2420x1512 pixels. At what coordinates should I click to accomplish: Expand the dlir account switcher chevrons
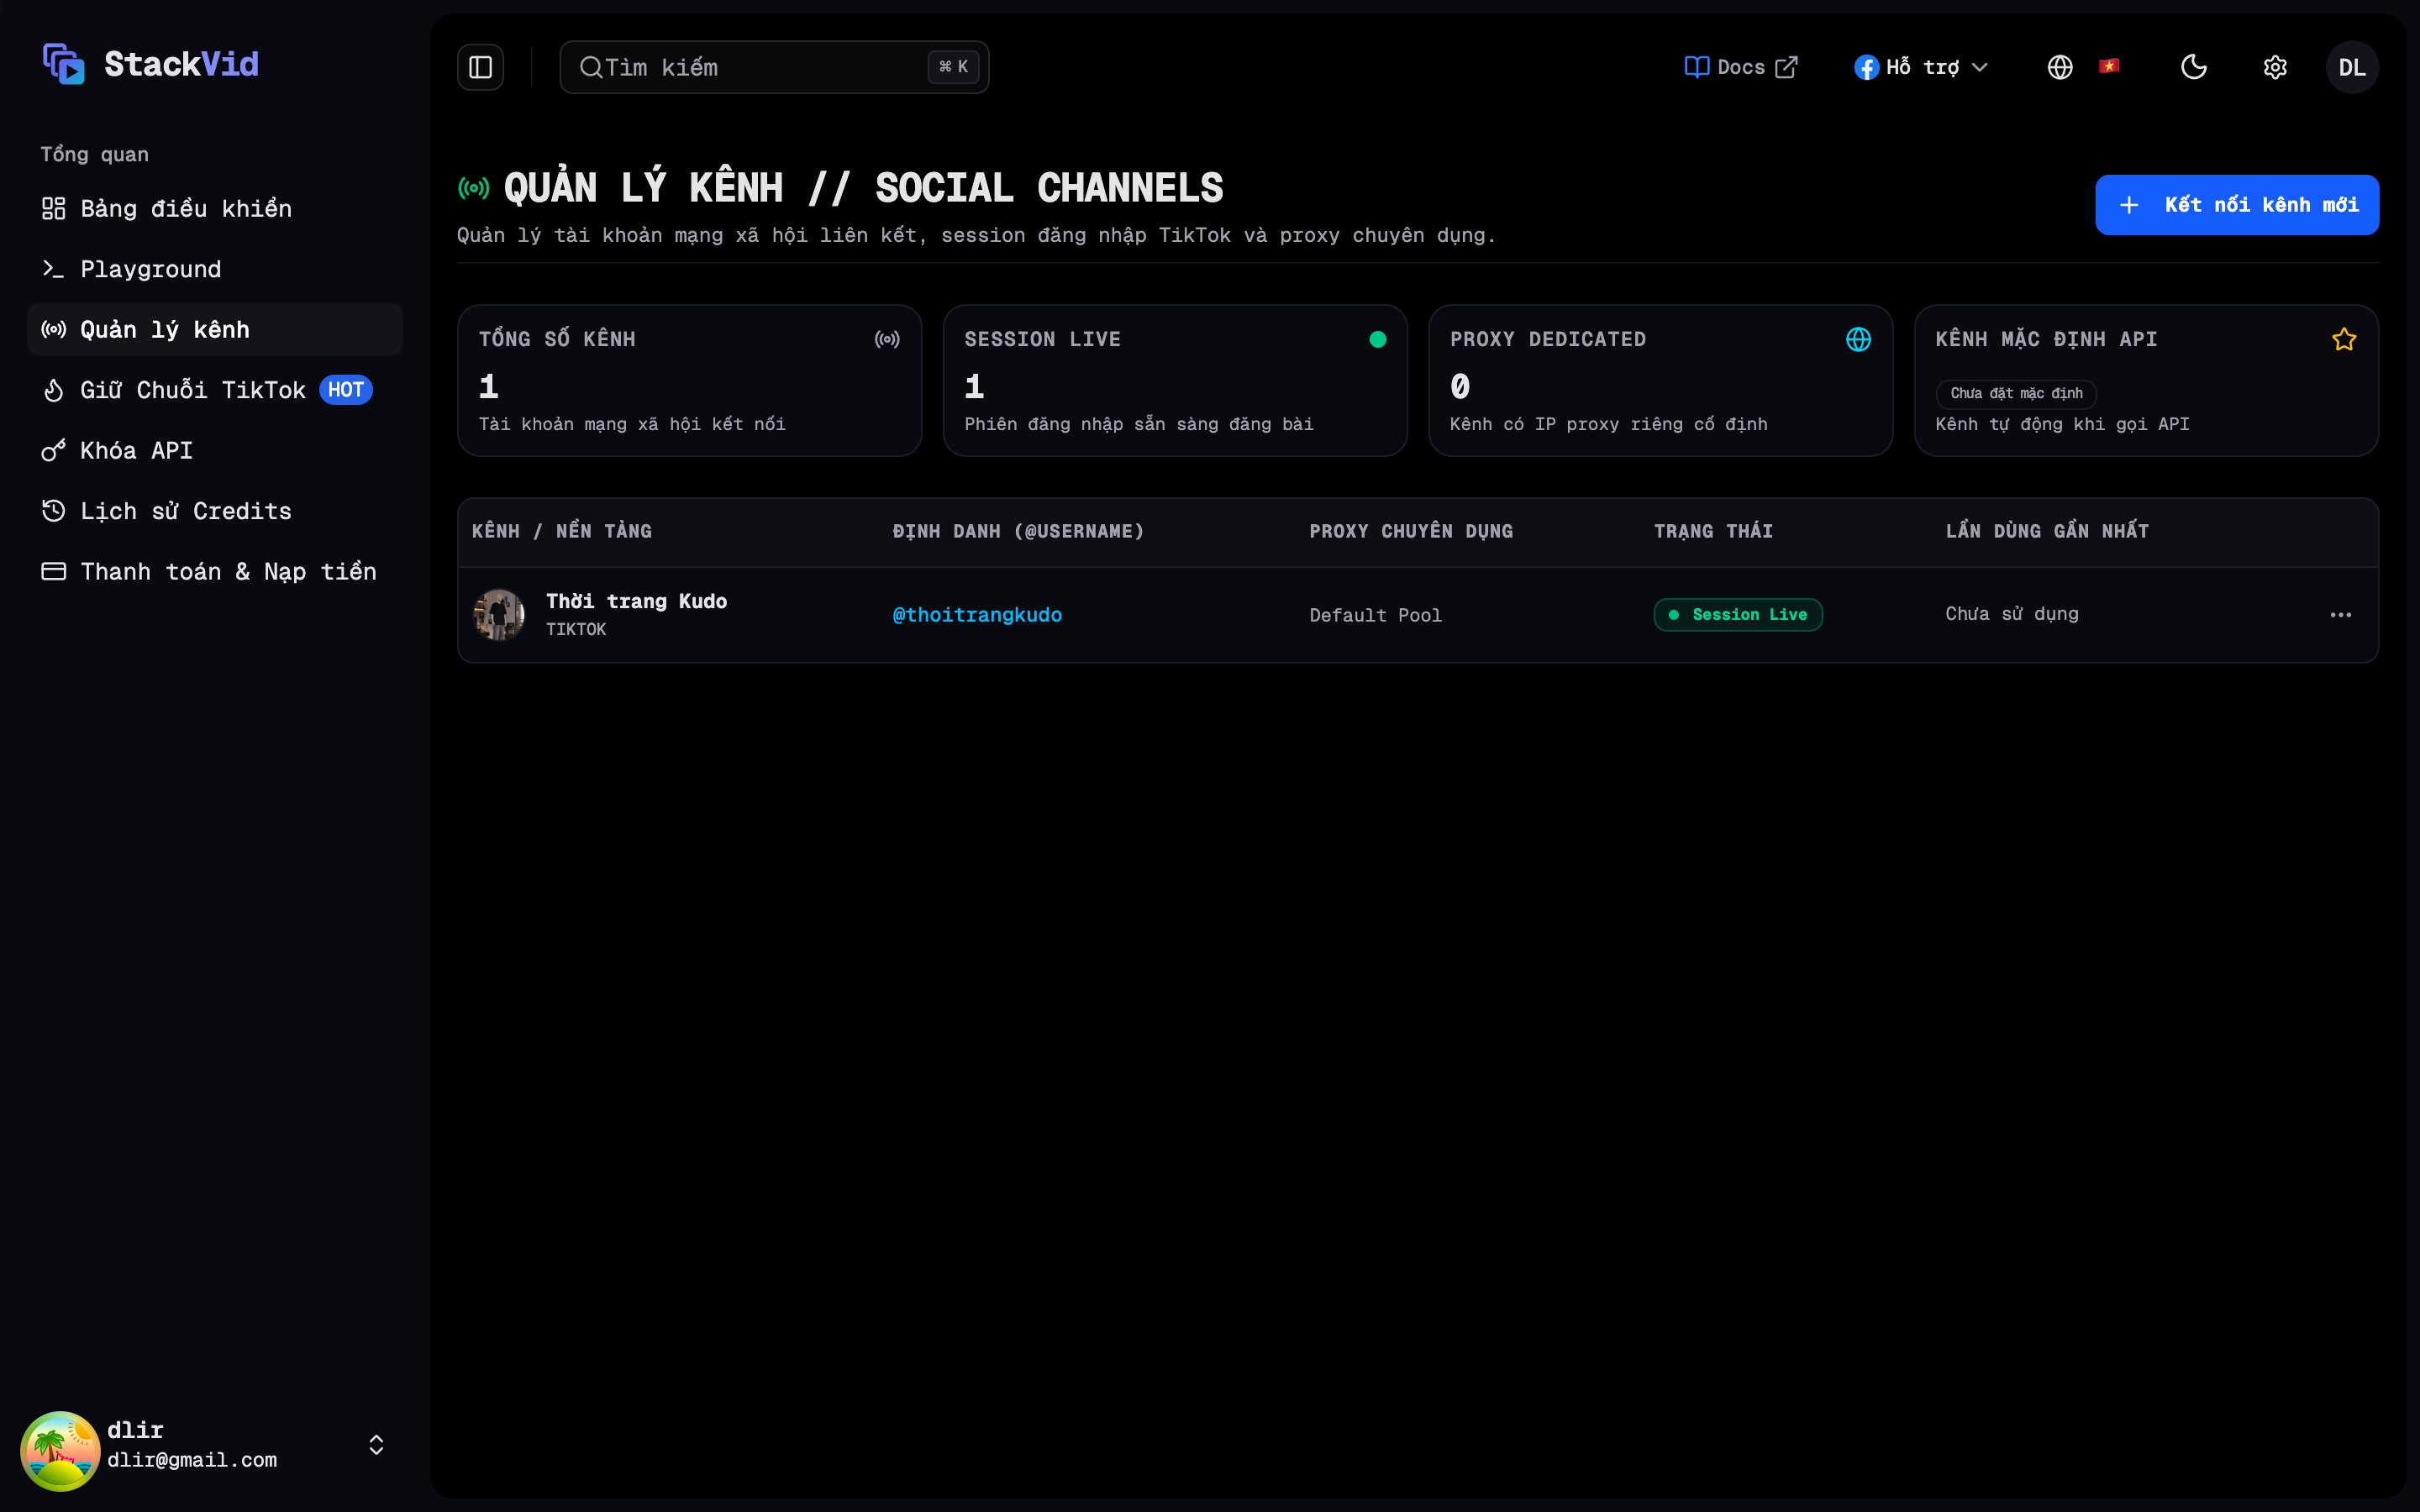[376, 1445]
